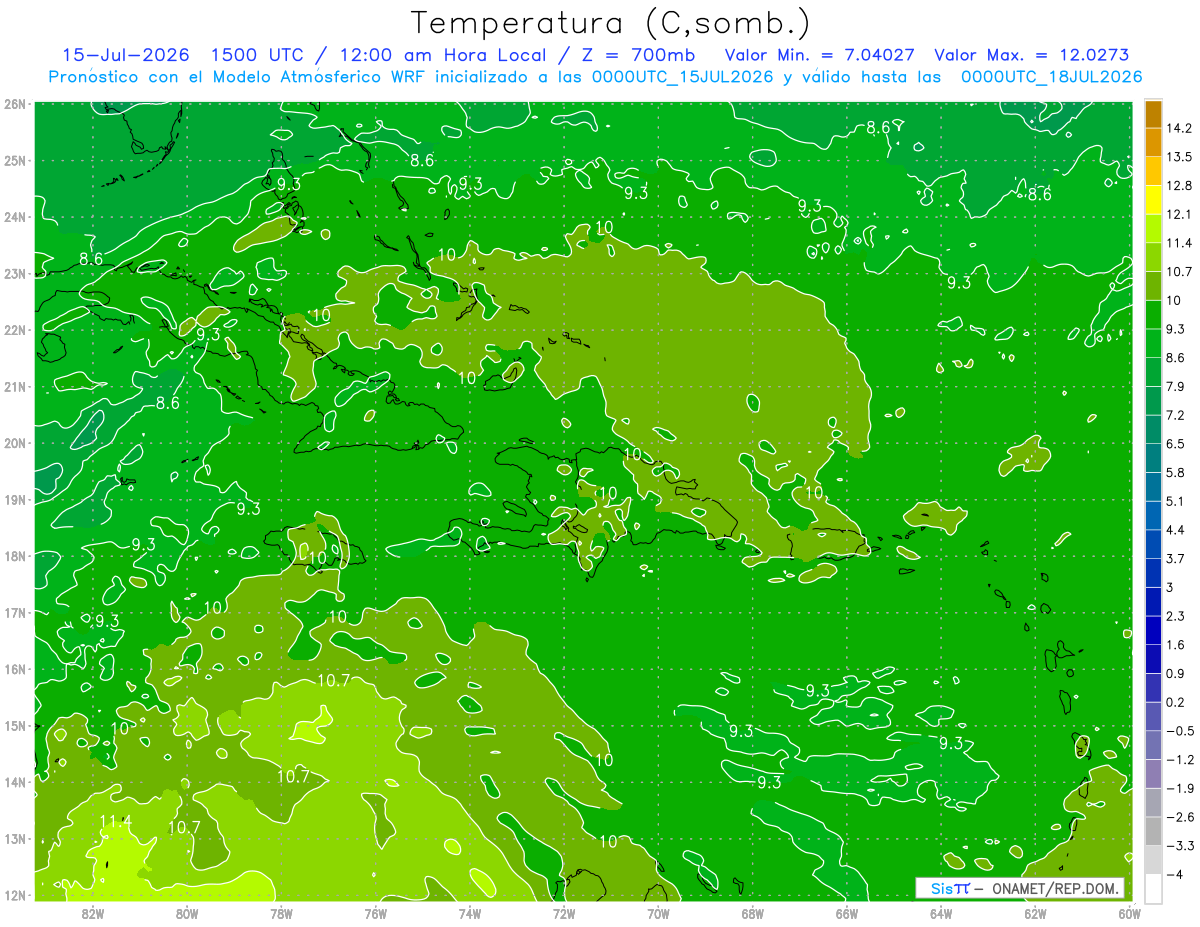Viewport: 1200px width, 927px height.
Task: Click the 5.1 color bar value
Action: (x=1175, y=501)
